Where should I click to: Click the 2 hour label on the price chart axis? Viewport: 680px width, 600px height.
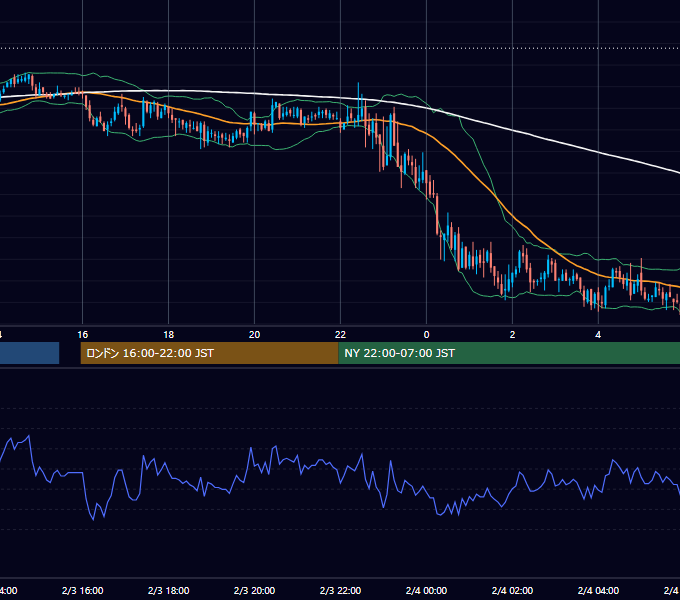(512, 335)
